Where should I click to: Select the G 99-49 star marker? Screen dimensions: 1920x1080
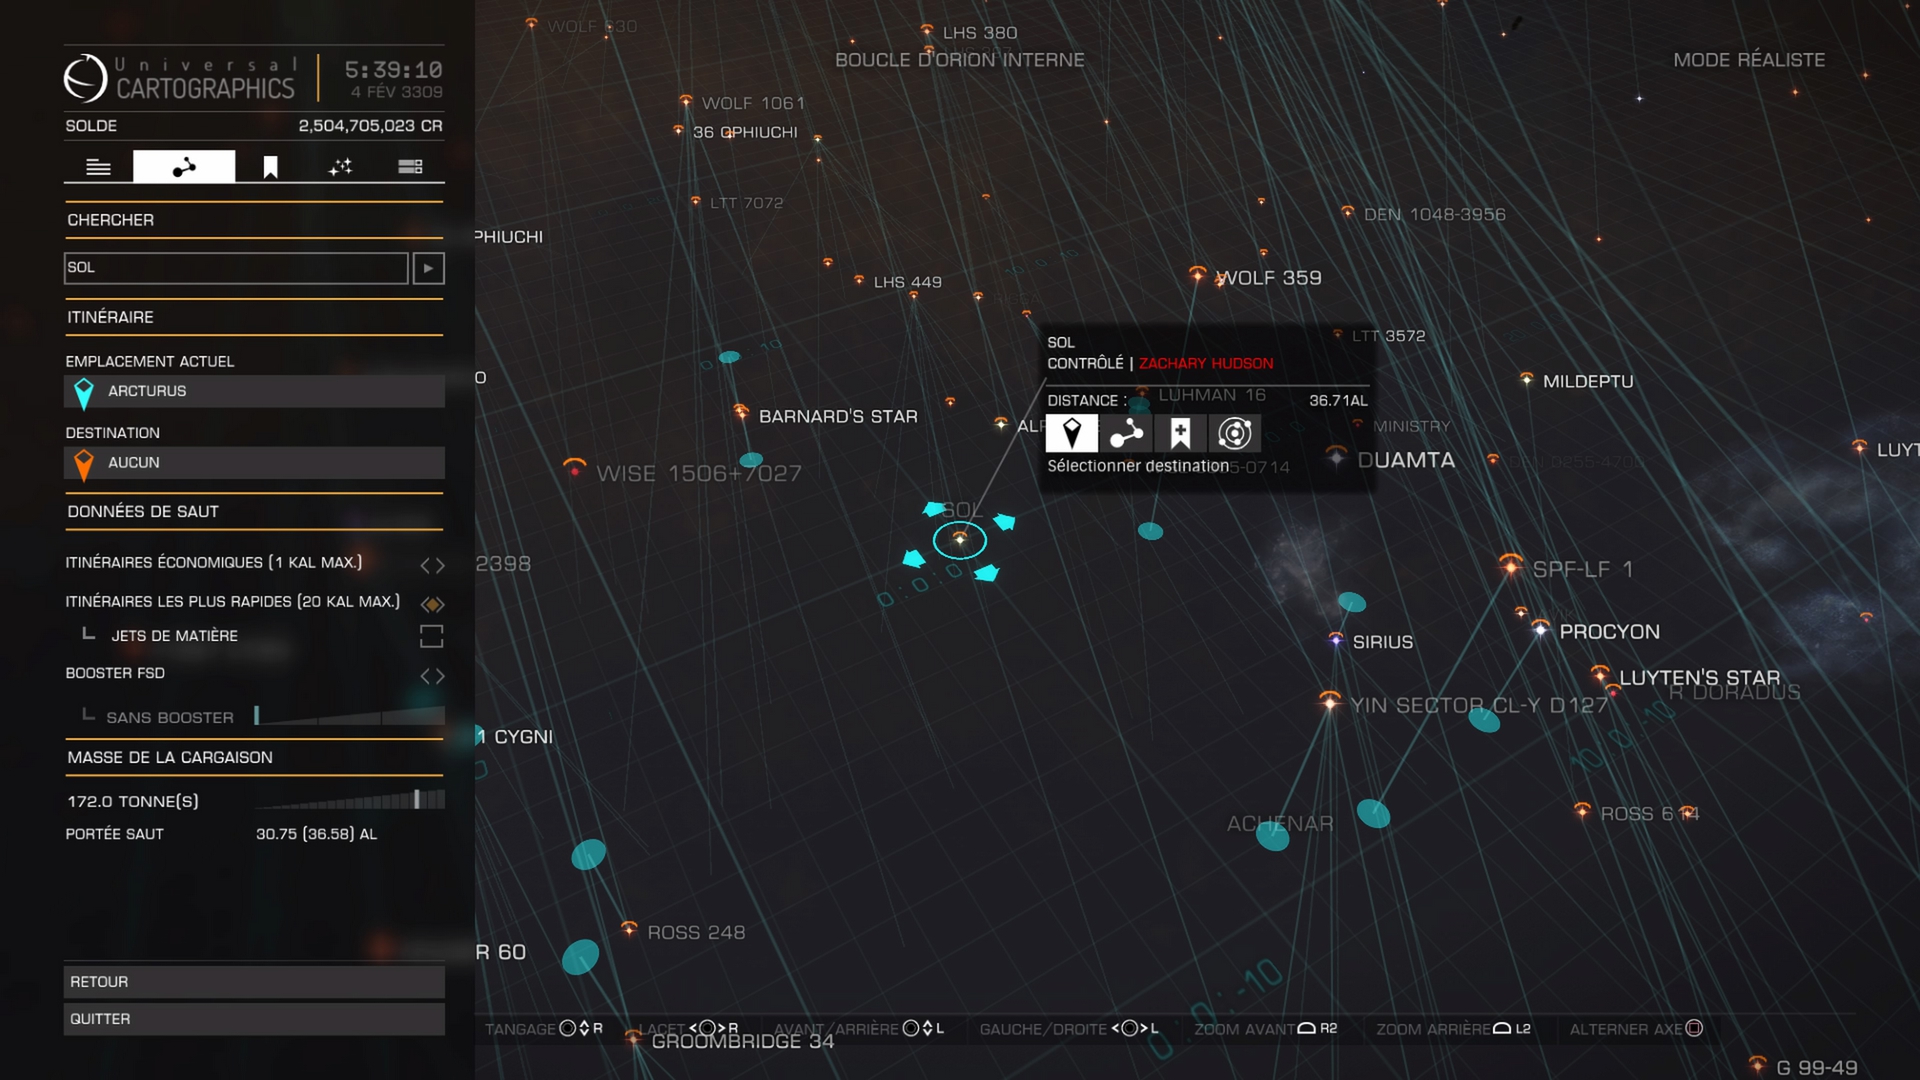click(1758, 1064)
